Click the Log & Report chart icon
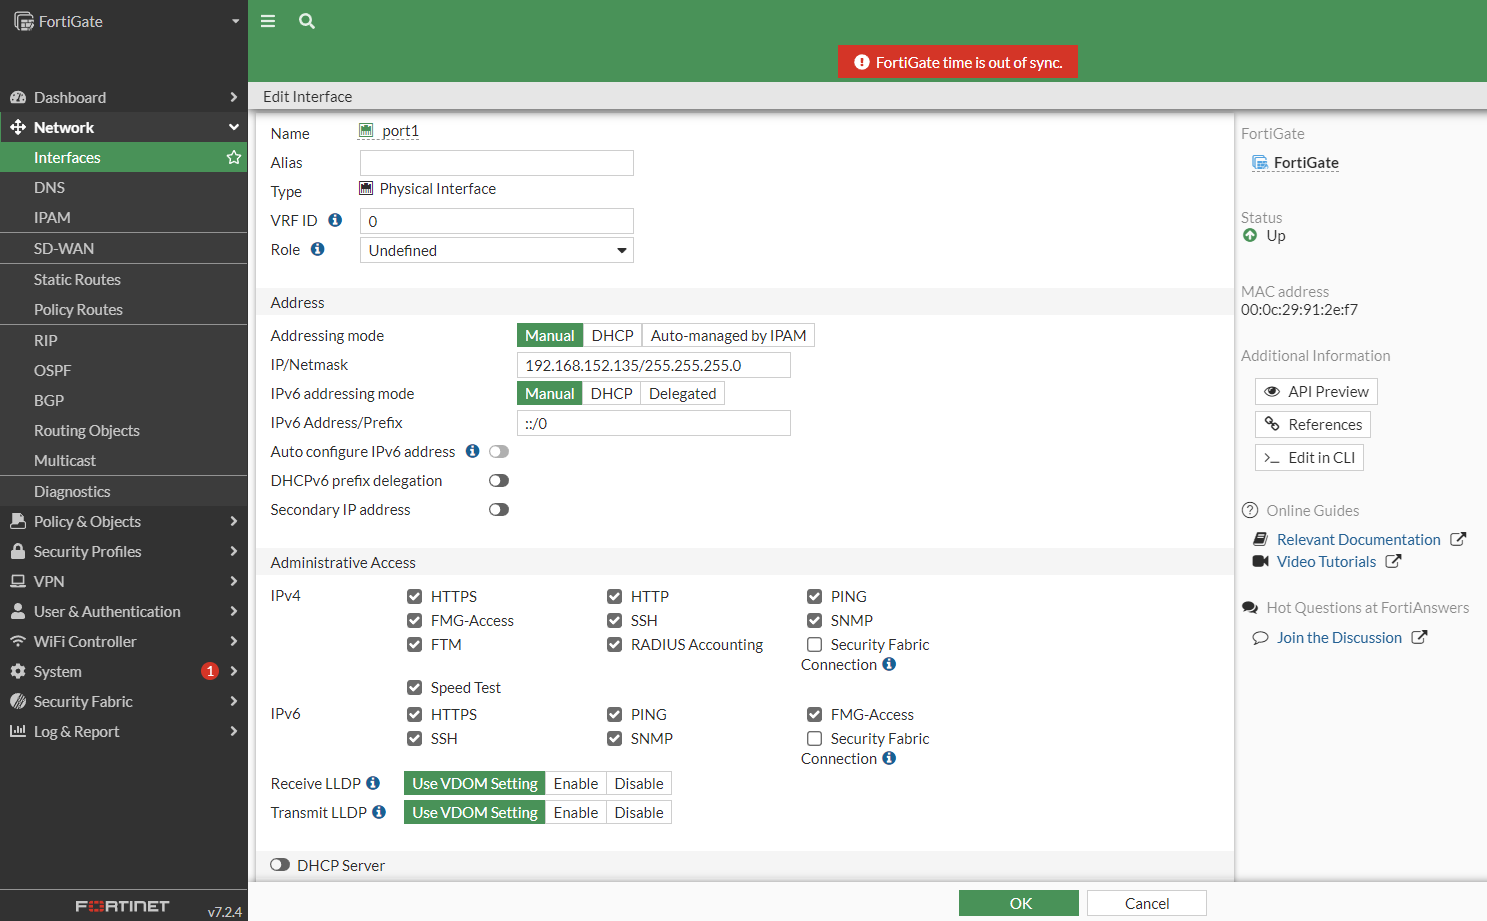The width and height of the screenshot is (1487, 921). pos(17,731)
